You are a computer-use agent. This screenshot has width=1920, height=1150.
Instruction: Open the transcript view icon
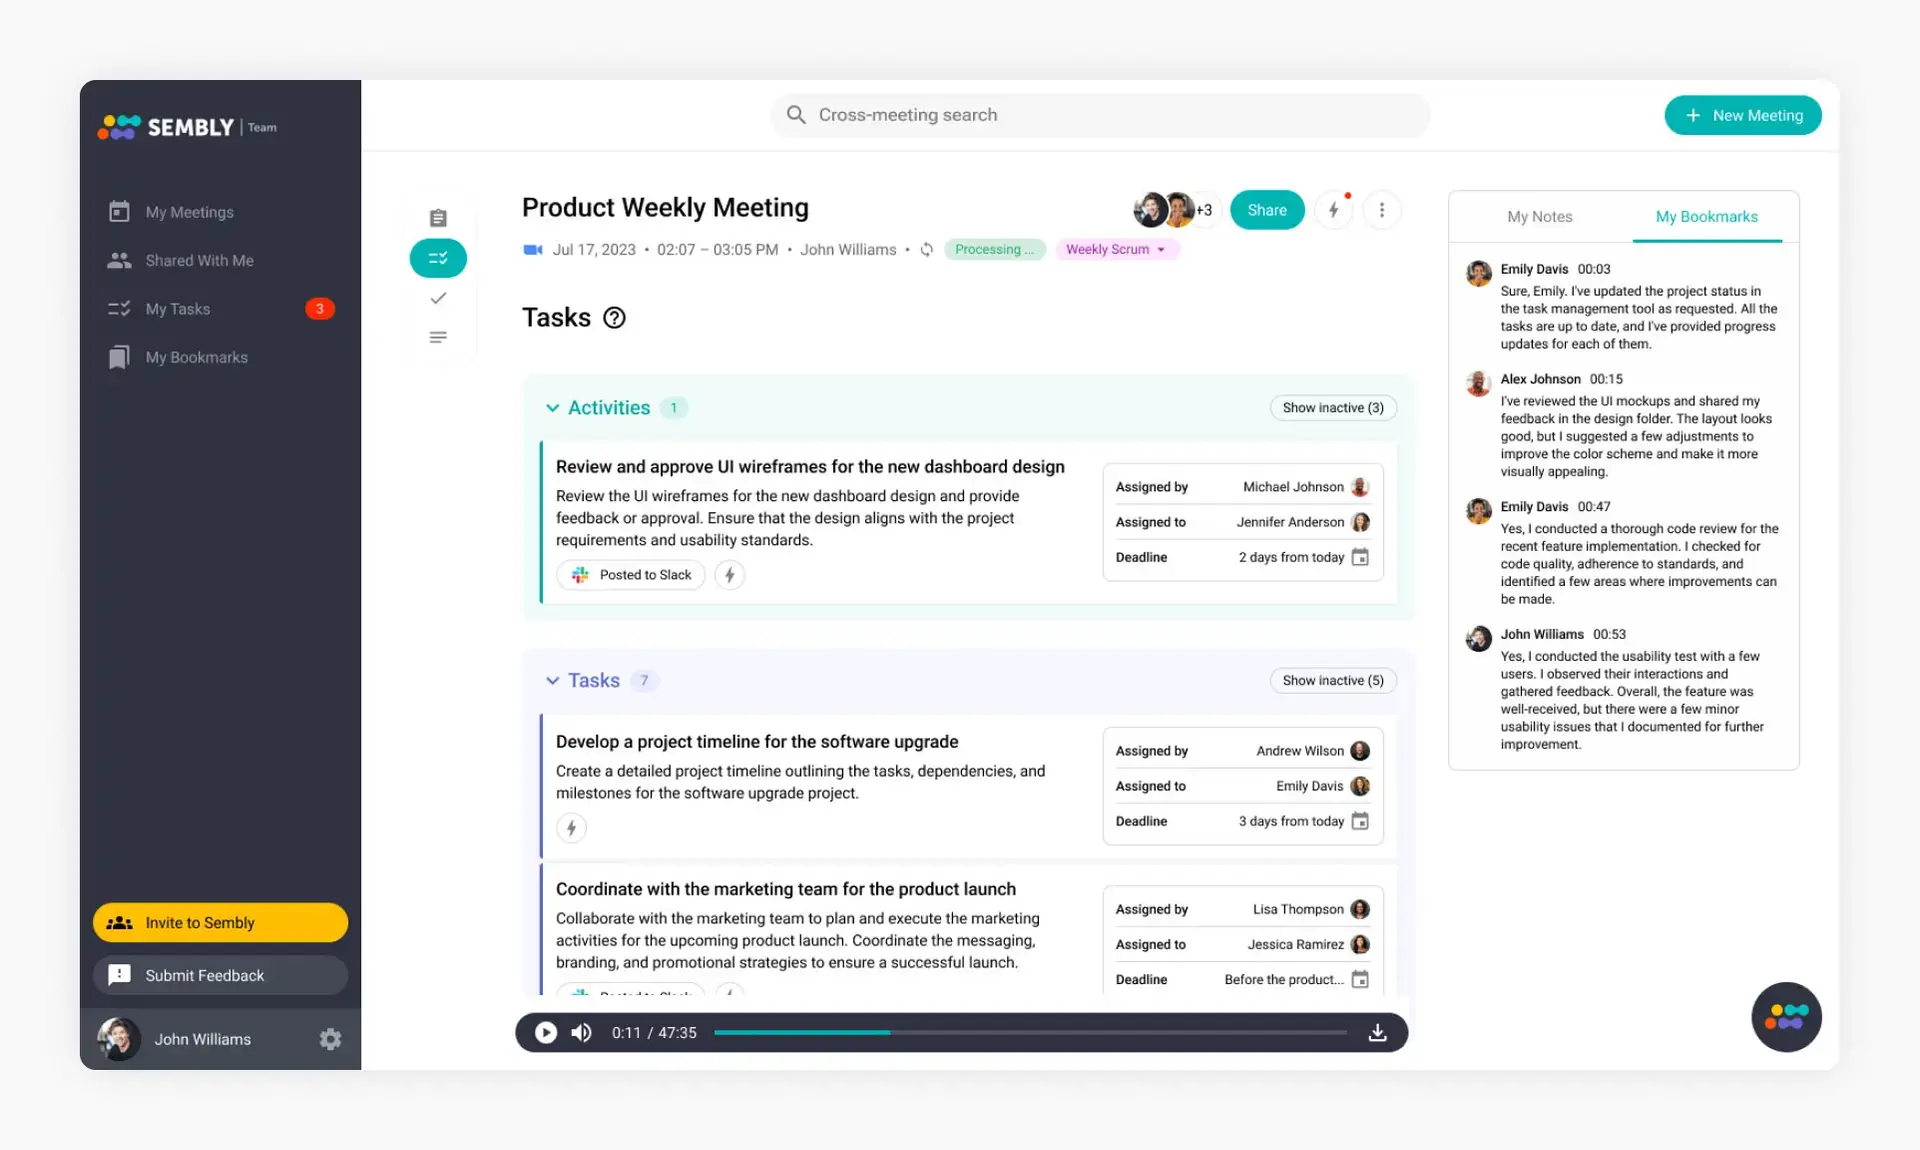438,337
